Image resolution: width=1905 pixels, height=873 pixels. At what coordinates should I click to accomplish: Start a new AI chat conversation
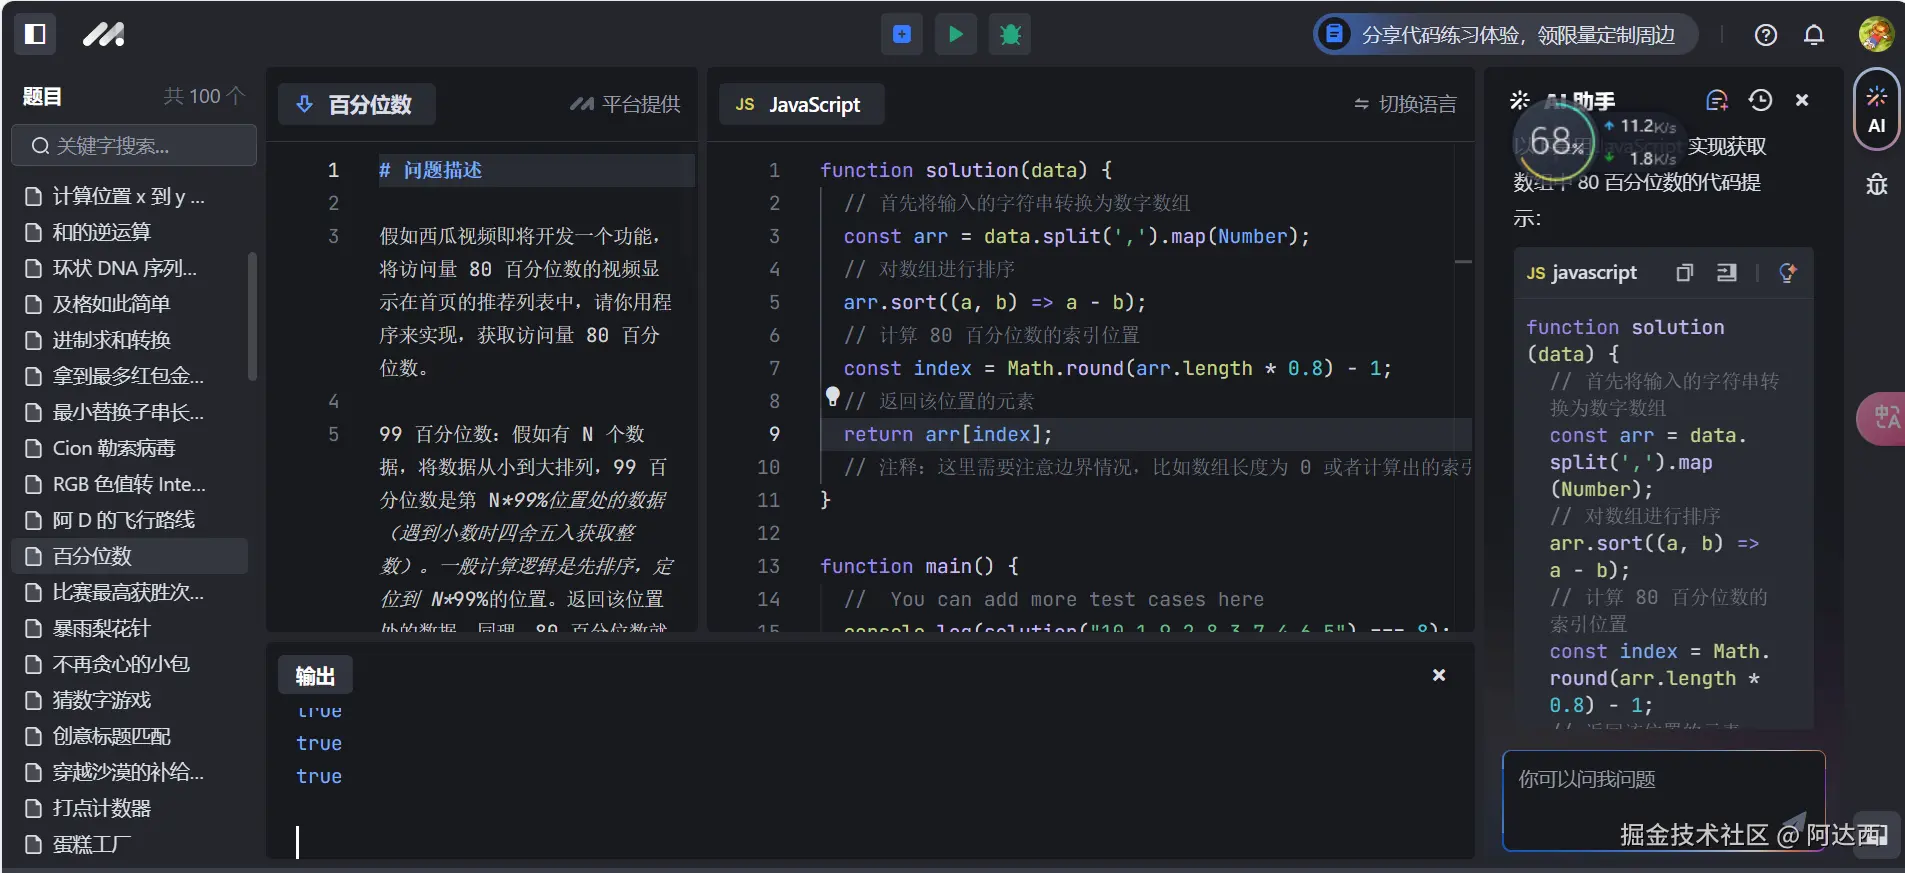point(1717,100)
